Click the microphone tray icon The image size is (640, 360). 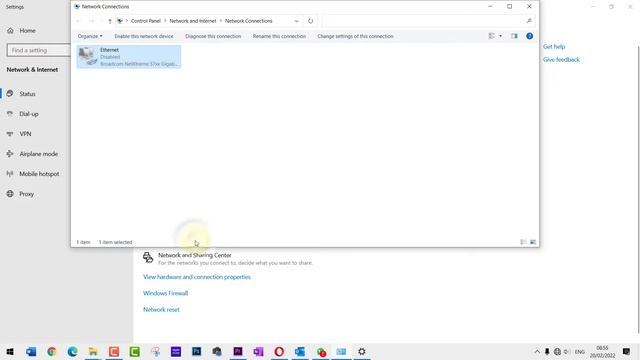pyautogui.click(x=547, y=351)
